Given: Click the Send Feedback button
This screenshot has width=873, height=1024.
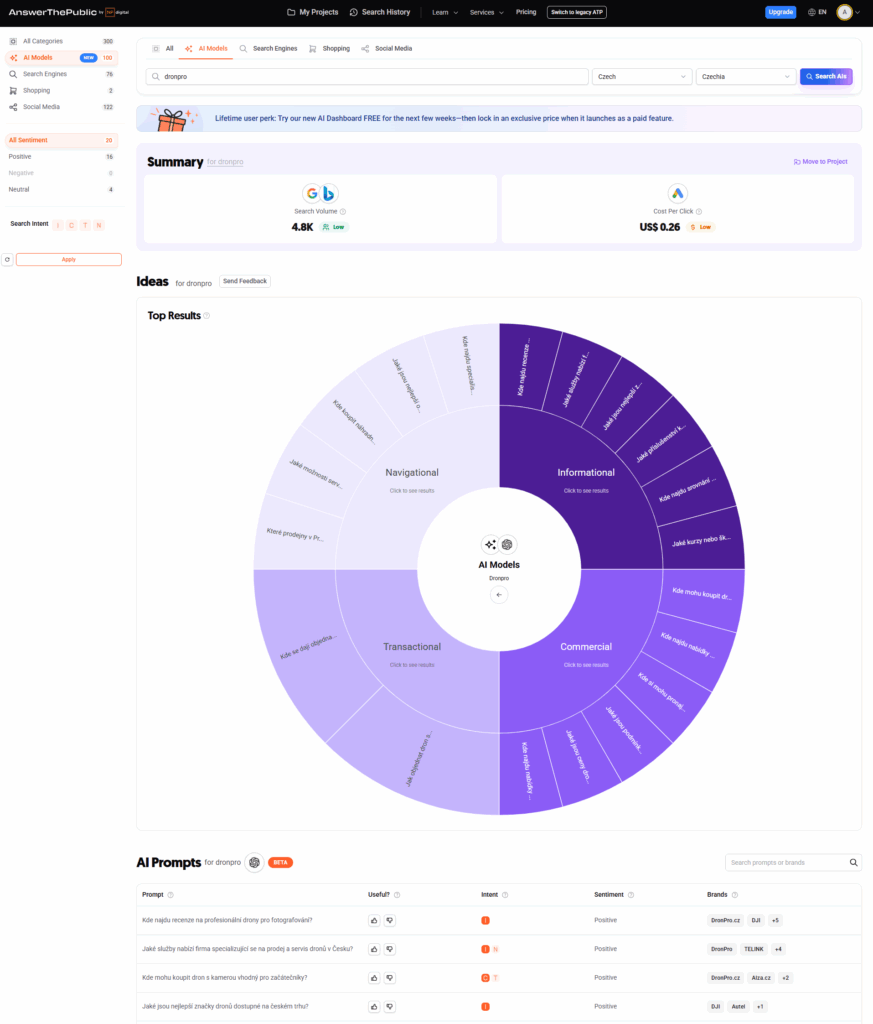Looking at the screenshot, I should pyautogui.click(x=245, y=281).
